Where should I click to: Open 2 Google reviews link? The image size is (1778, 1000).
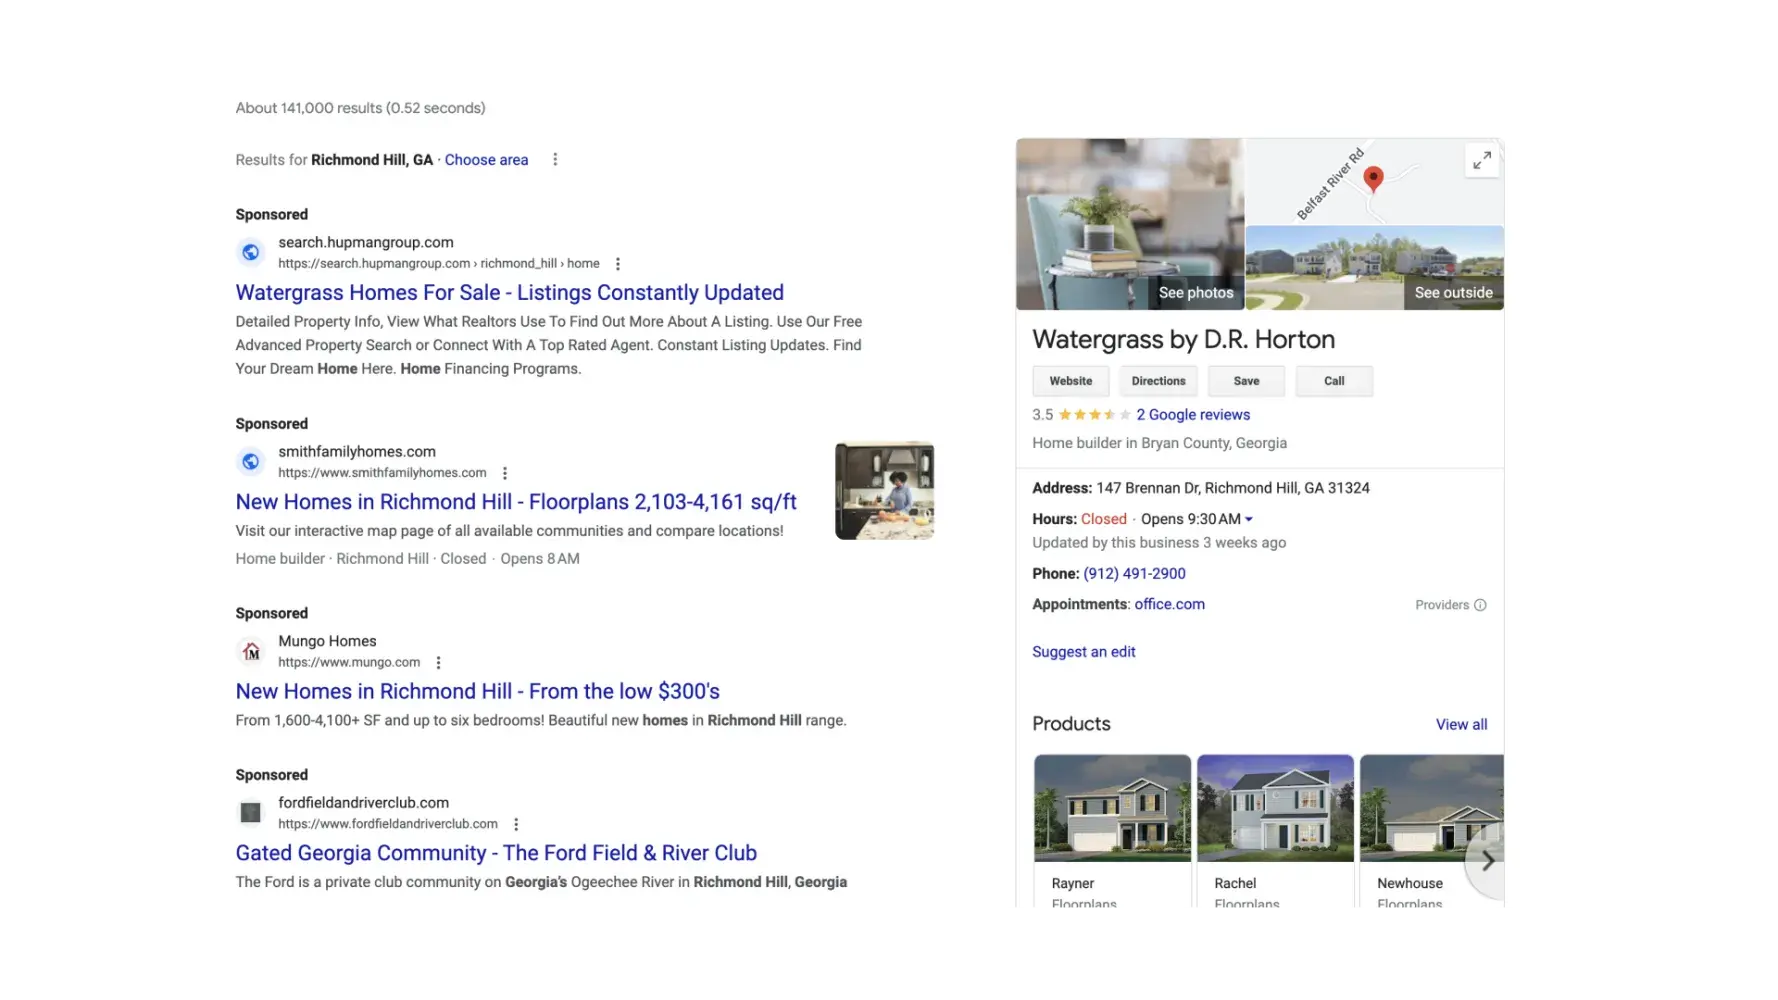pyautogui.click(x=1193, y=415)
